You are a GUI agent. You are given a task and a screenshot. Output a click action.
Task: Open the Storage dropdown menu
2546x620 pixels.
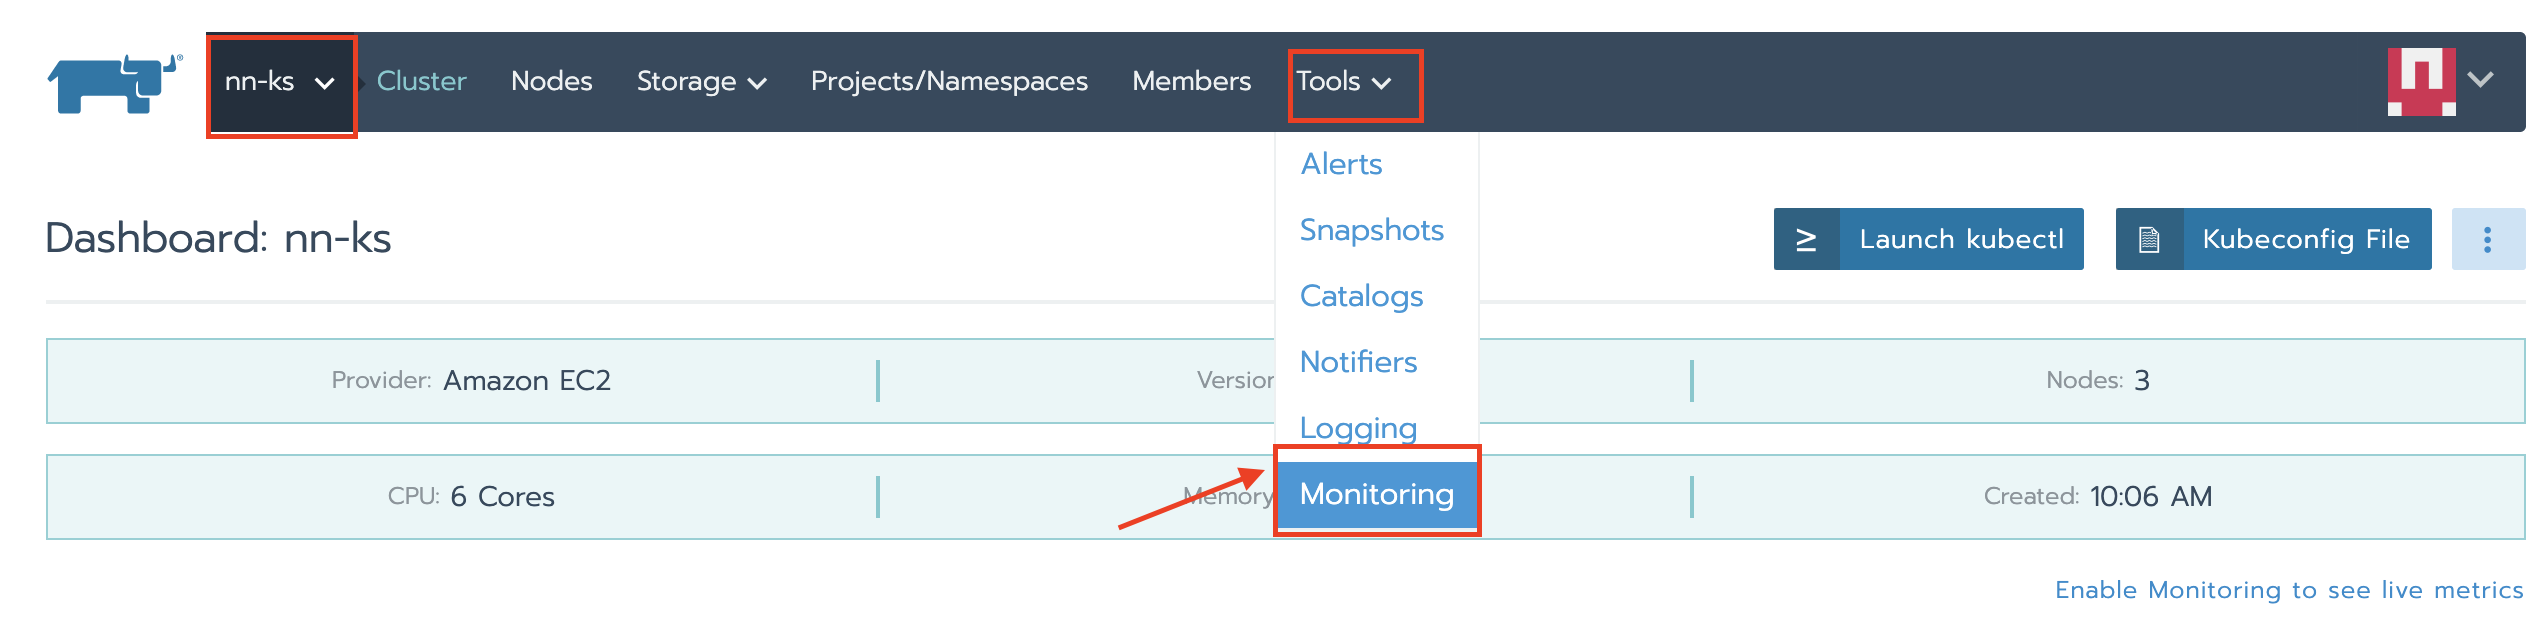[701, 82]
